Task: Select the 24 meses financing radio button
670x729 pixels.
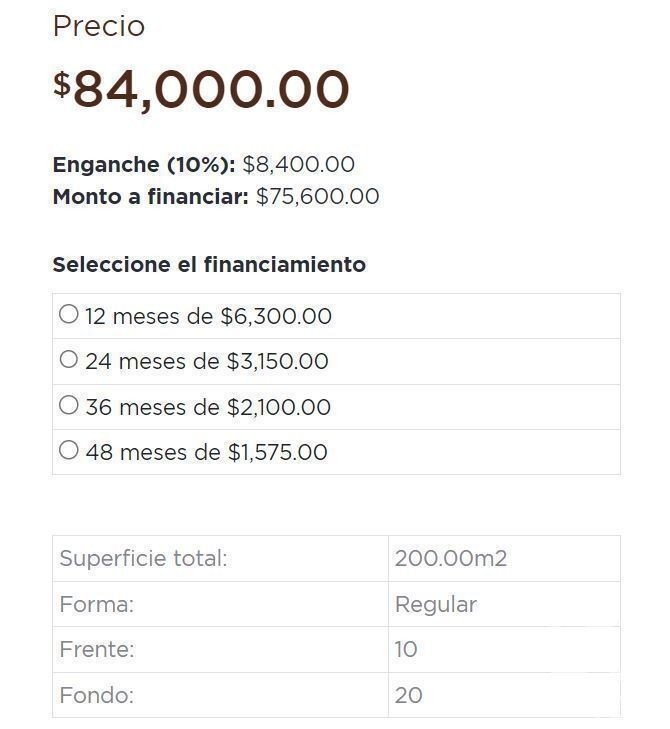Action: coord(69,359)
